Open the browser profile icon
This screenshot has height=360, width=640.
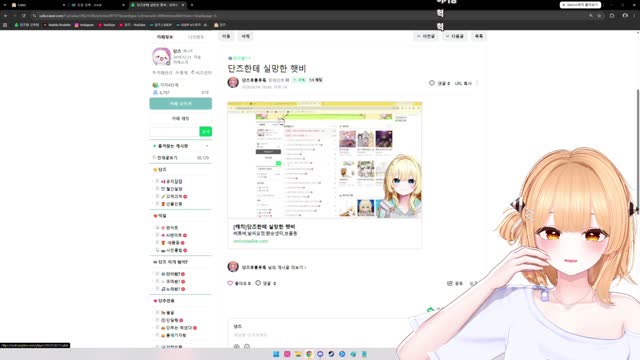[625, 16]
